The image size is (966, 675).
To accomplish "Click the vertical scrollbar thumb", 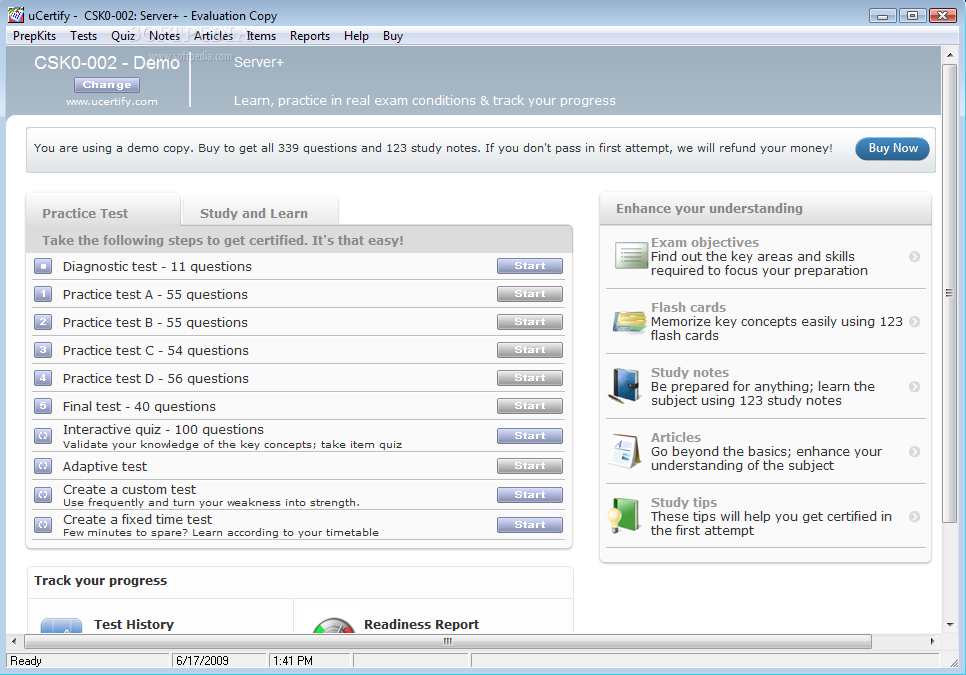I will 949,293.
